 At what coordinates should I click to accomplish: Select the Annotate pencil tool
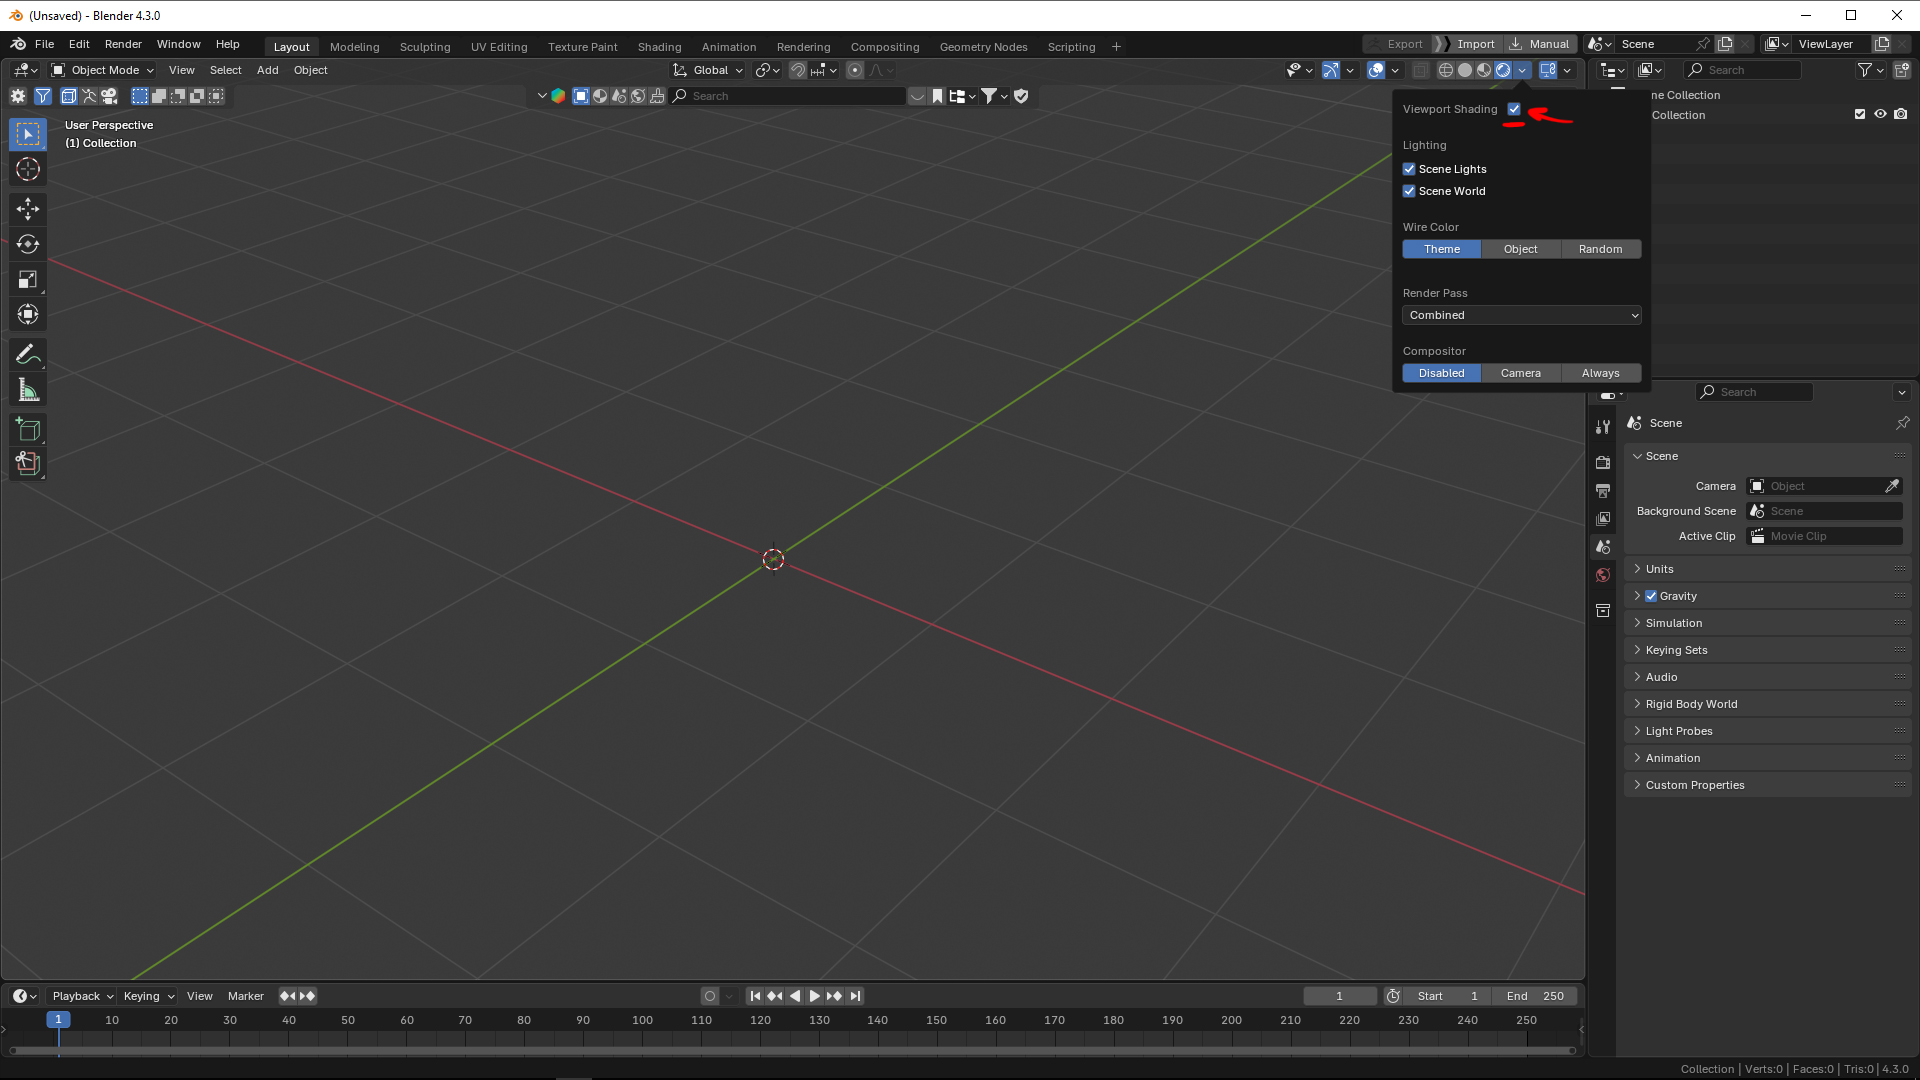[28, 355]
